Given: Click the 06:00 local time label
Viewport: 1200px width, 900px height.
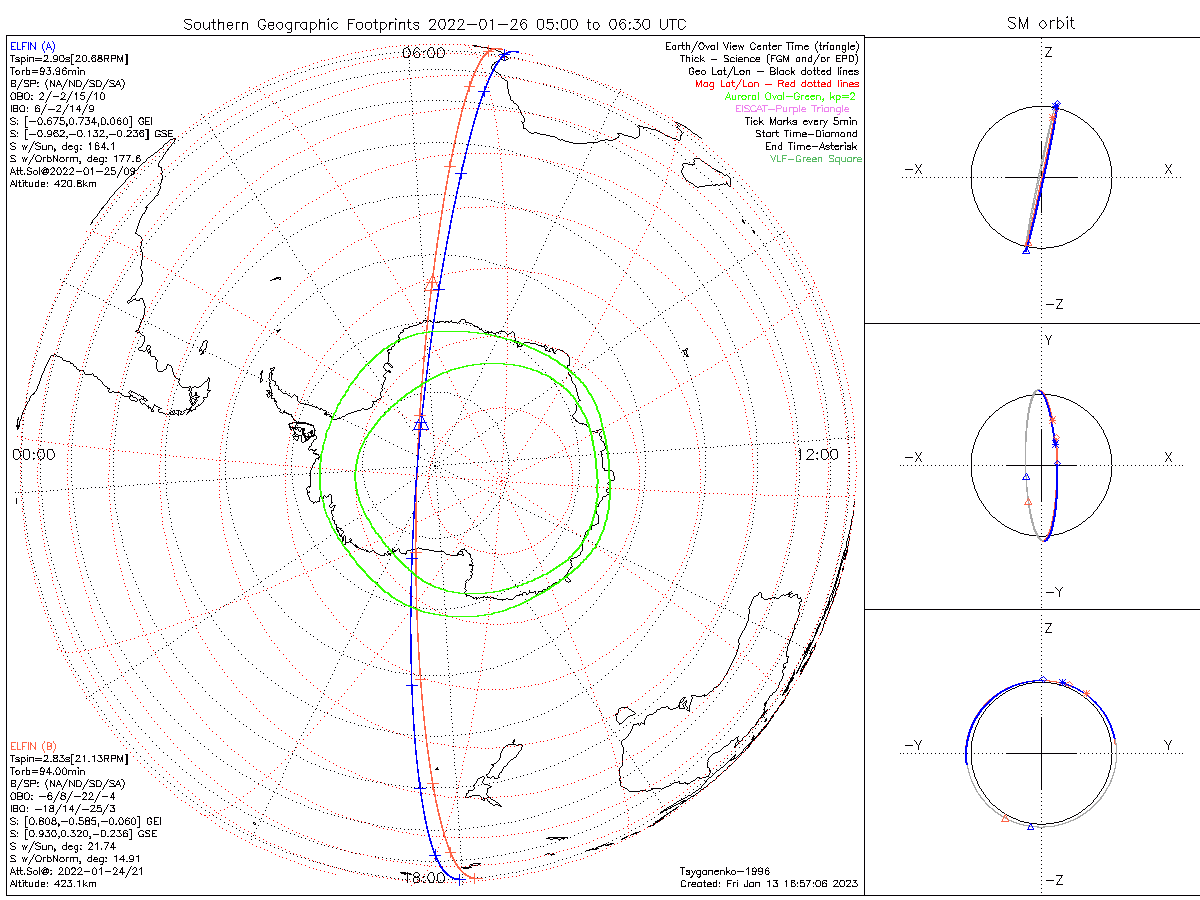Looking at the screenshot, I should (423, 53).
